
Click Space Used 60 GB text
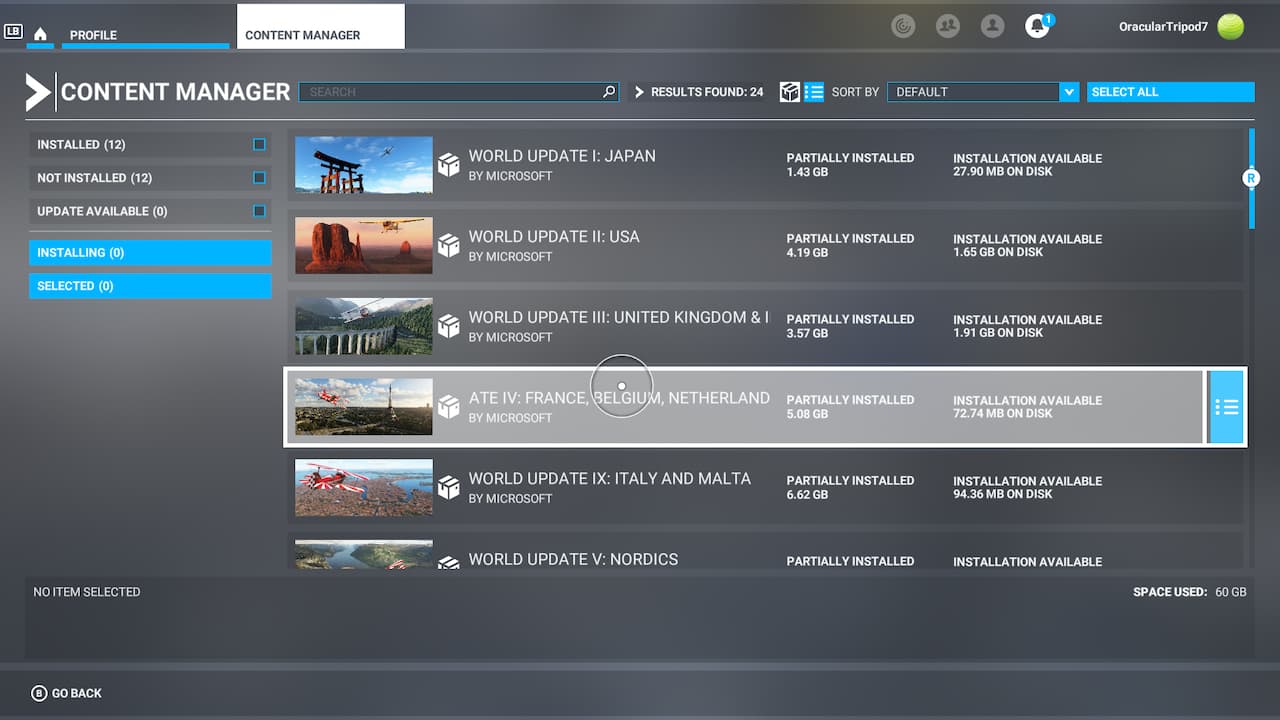tap(1190, 592)
